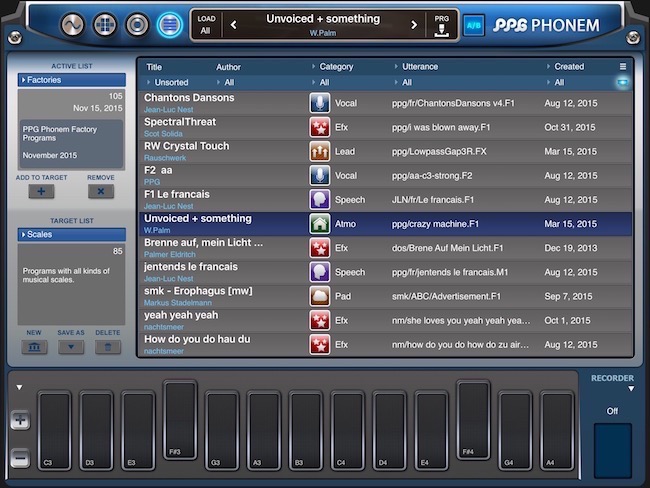Toggle the Load All button
650x488 pixels.
pos(206,25)
